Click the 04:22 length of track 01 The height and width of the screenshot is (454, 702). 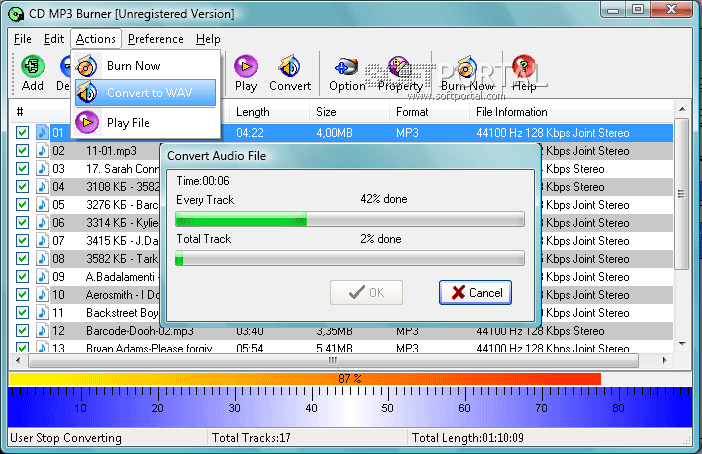click(x=250, y=133)
